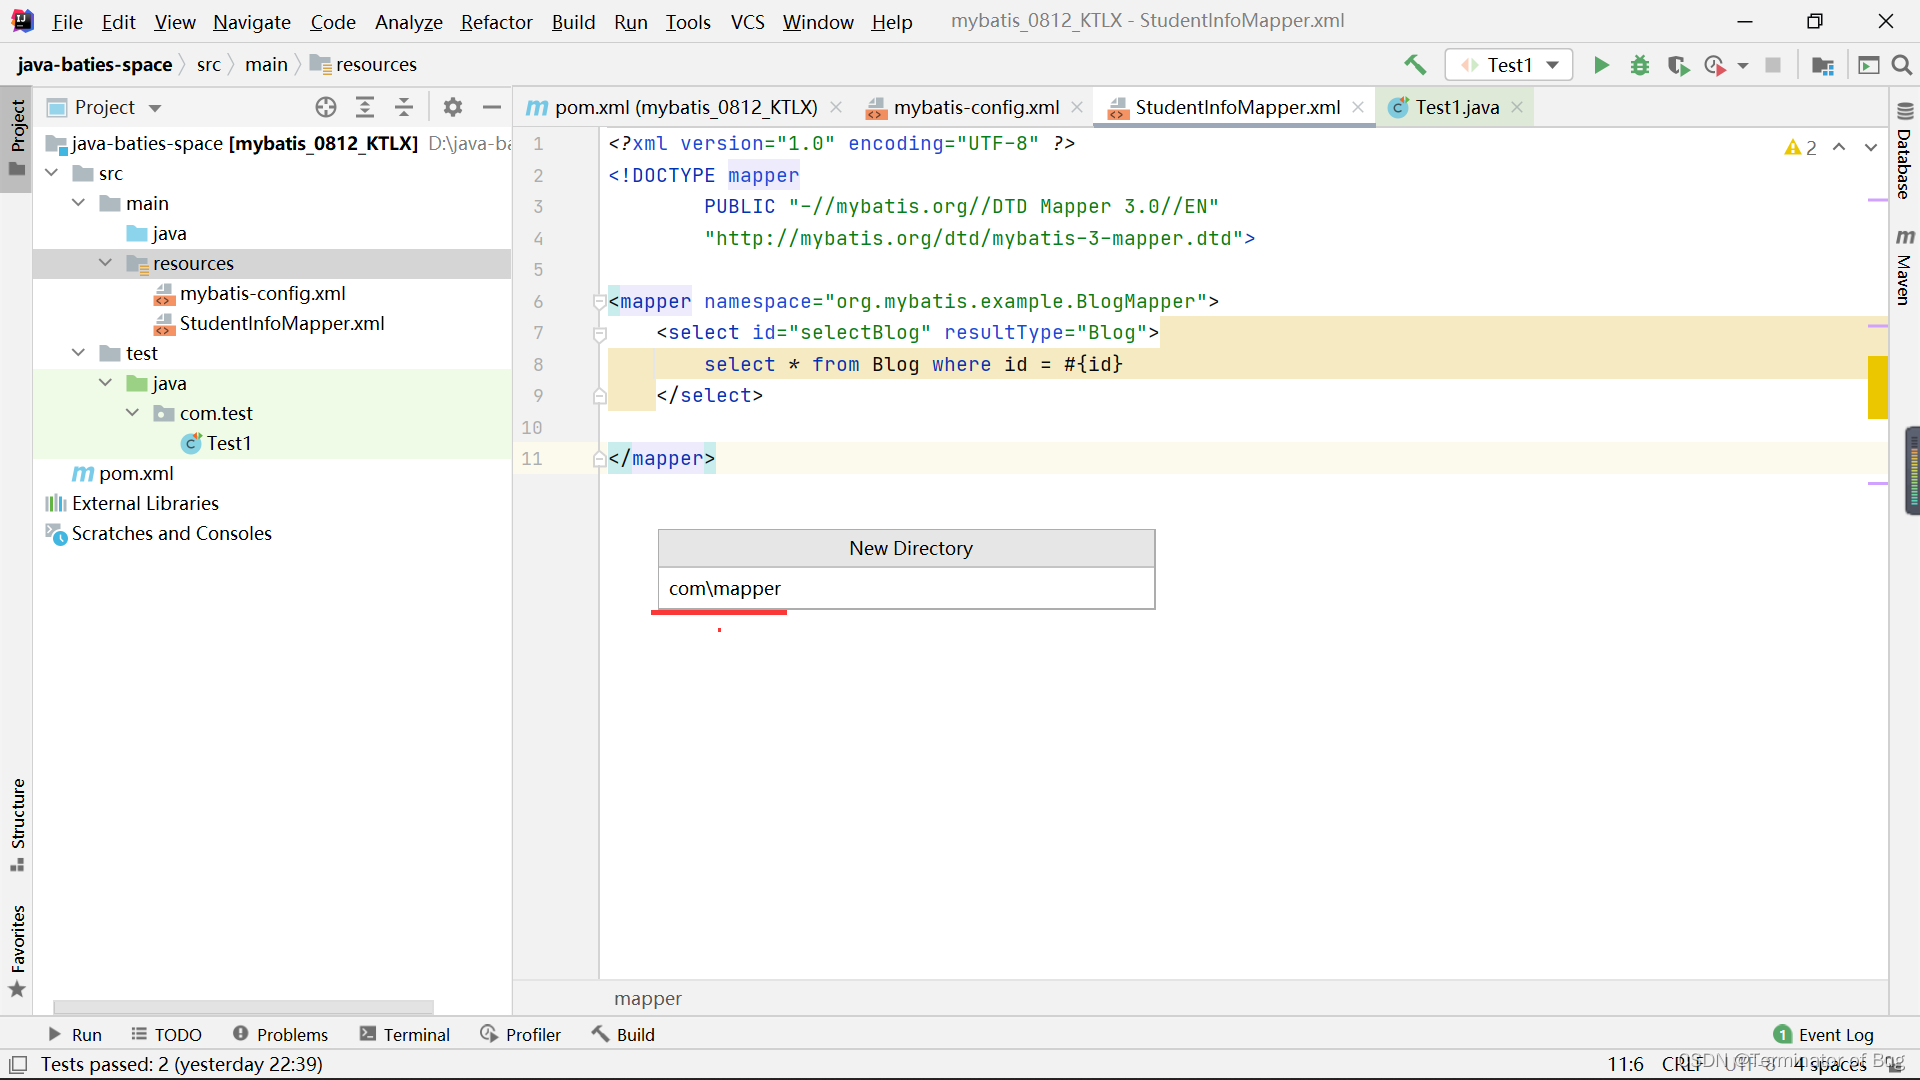Collapse the test folder node

(79, 353)
